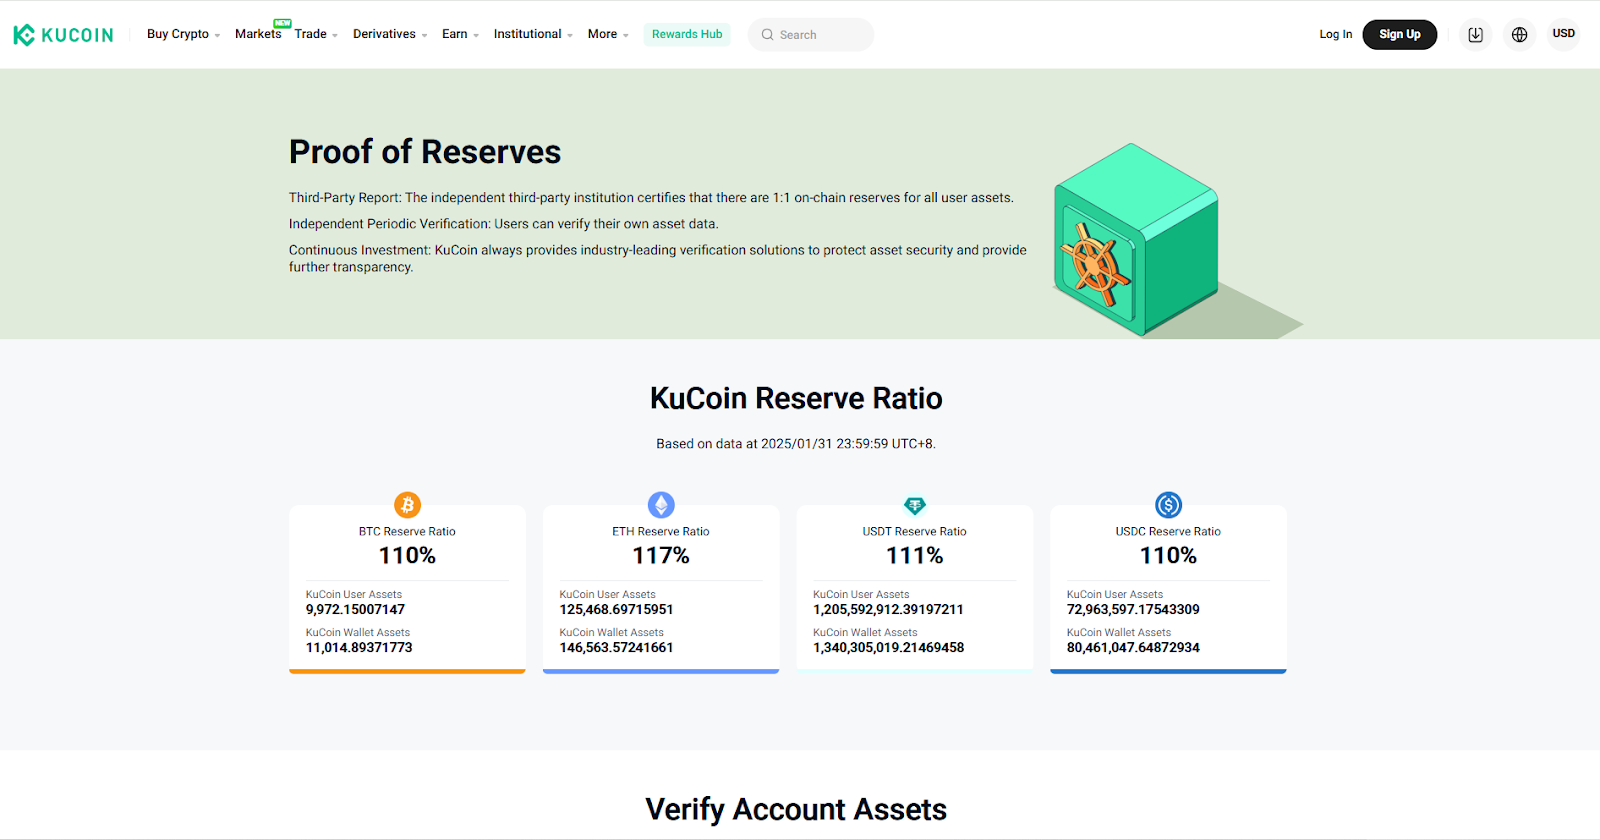Click the green safe vault illustration
1600x840 pixels.
click(1136, 239)
